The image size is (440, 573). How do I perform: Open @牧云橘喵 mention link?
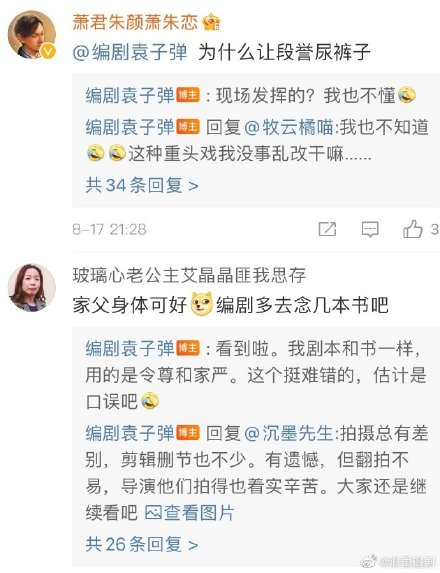[x=288, y=127]
